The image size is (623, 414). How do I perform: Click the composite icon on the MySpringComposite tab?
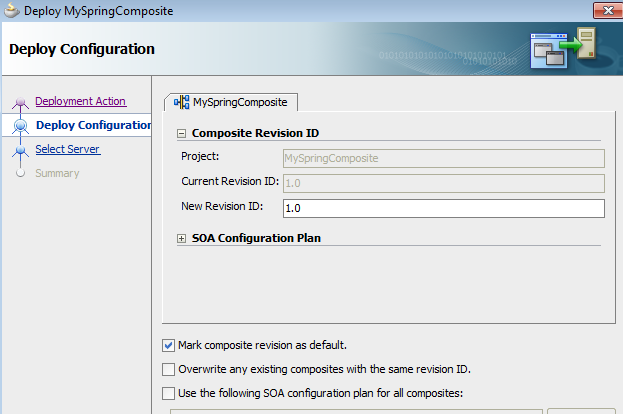pos(182,102)
